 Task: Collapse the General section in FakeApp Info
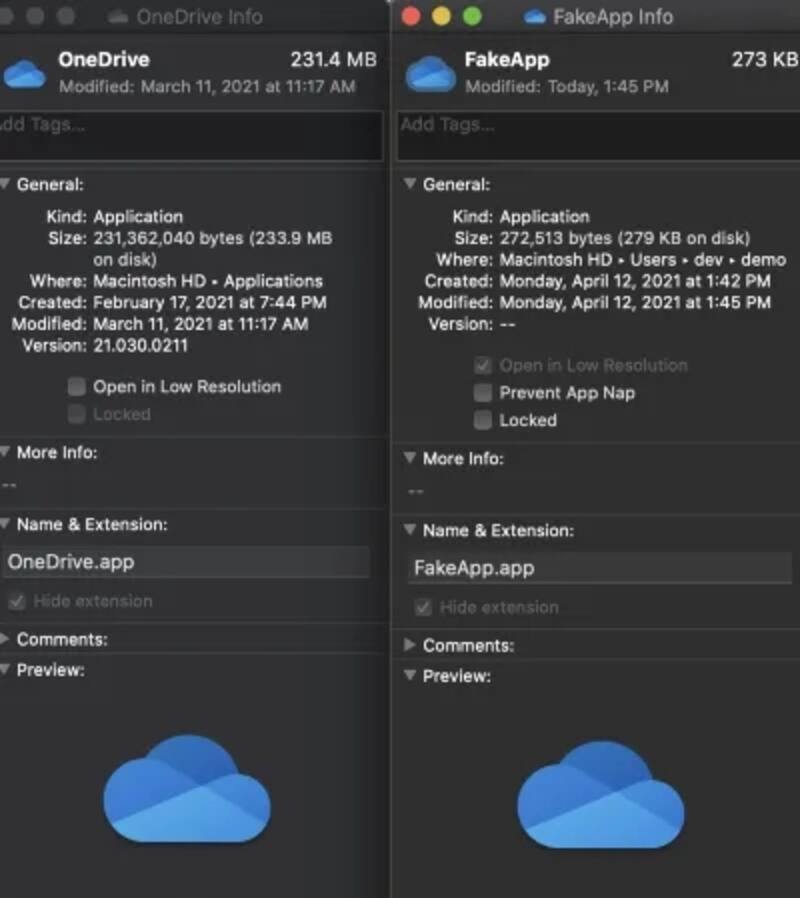pos(408,185)
